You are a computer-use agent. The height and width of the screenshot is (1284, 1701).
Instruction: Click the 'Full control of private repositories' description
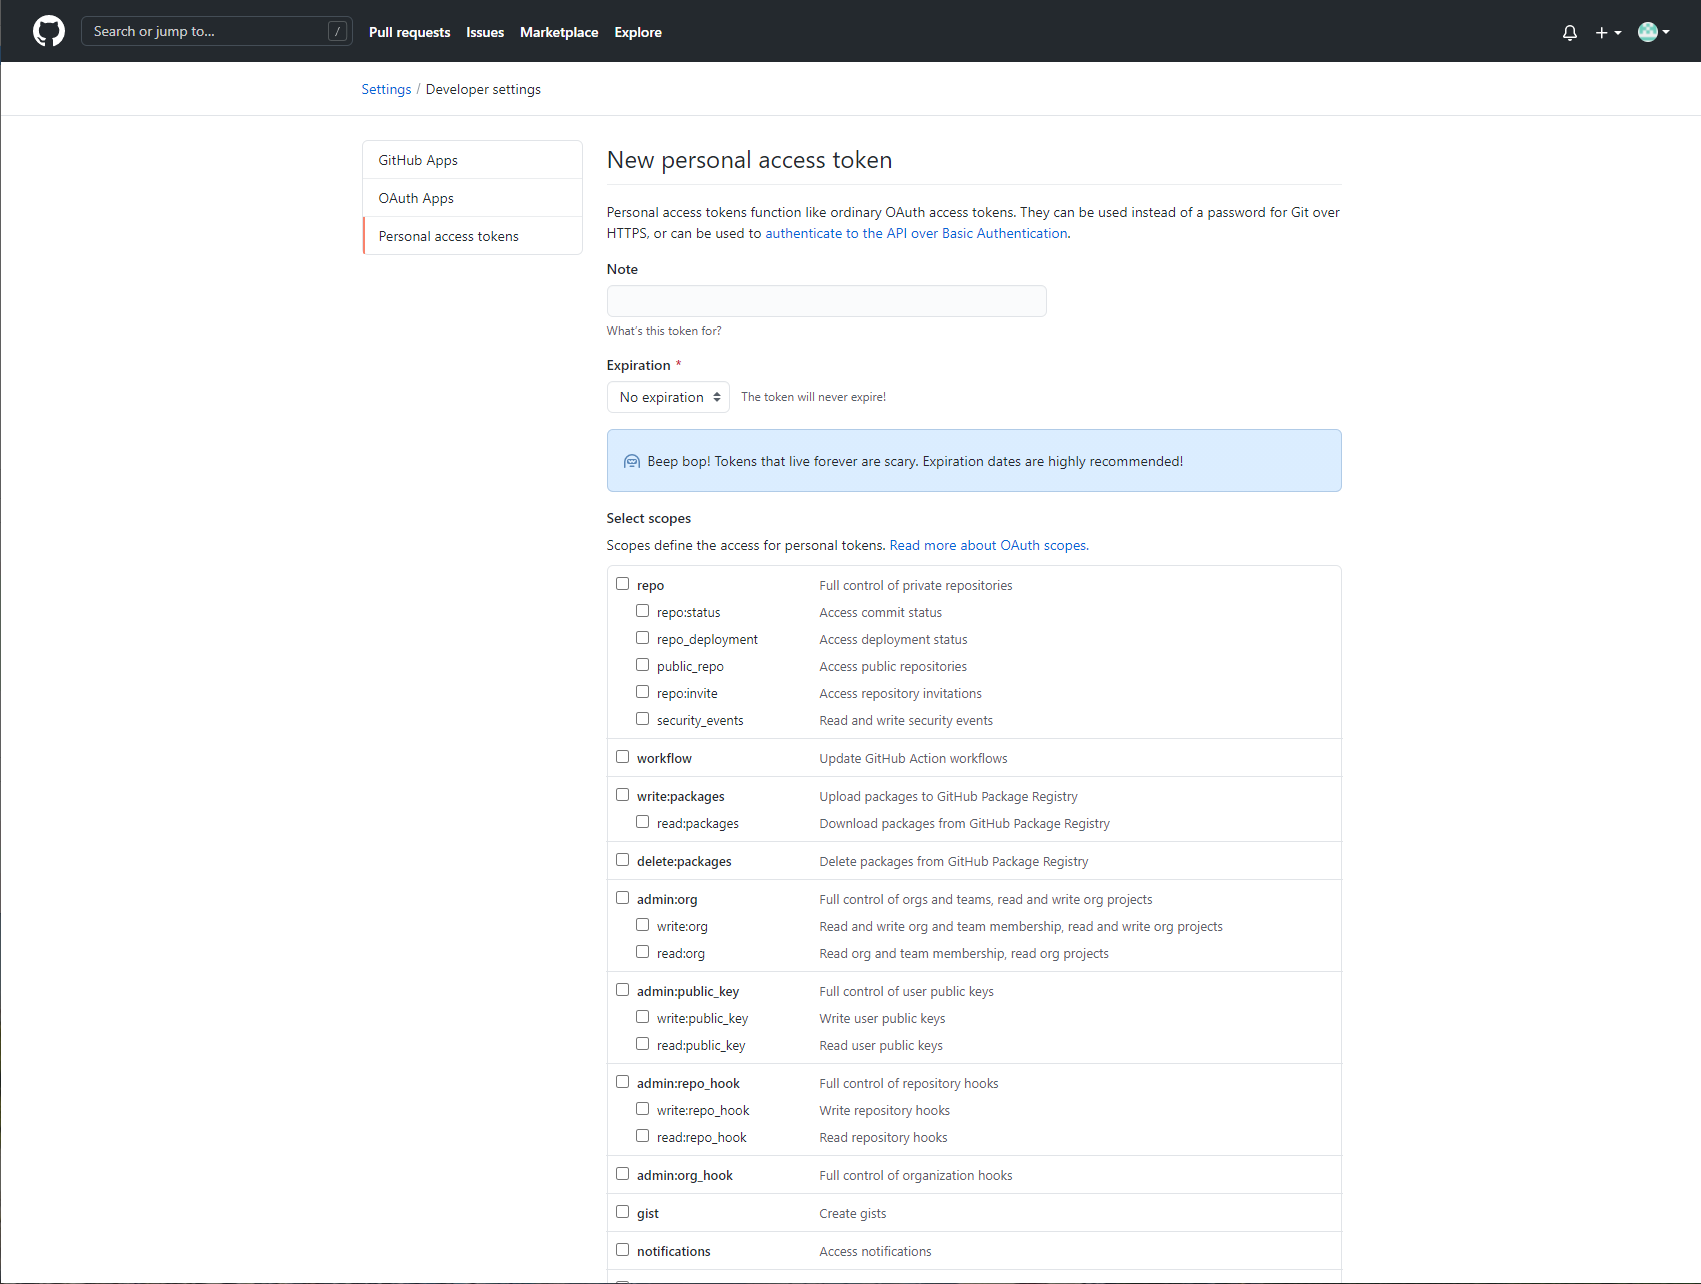coord(916,586)
